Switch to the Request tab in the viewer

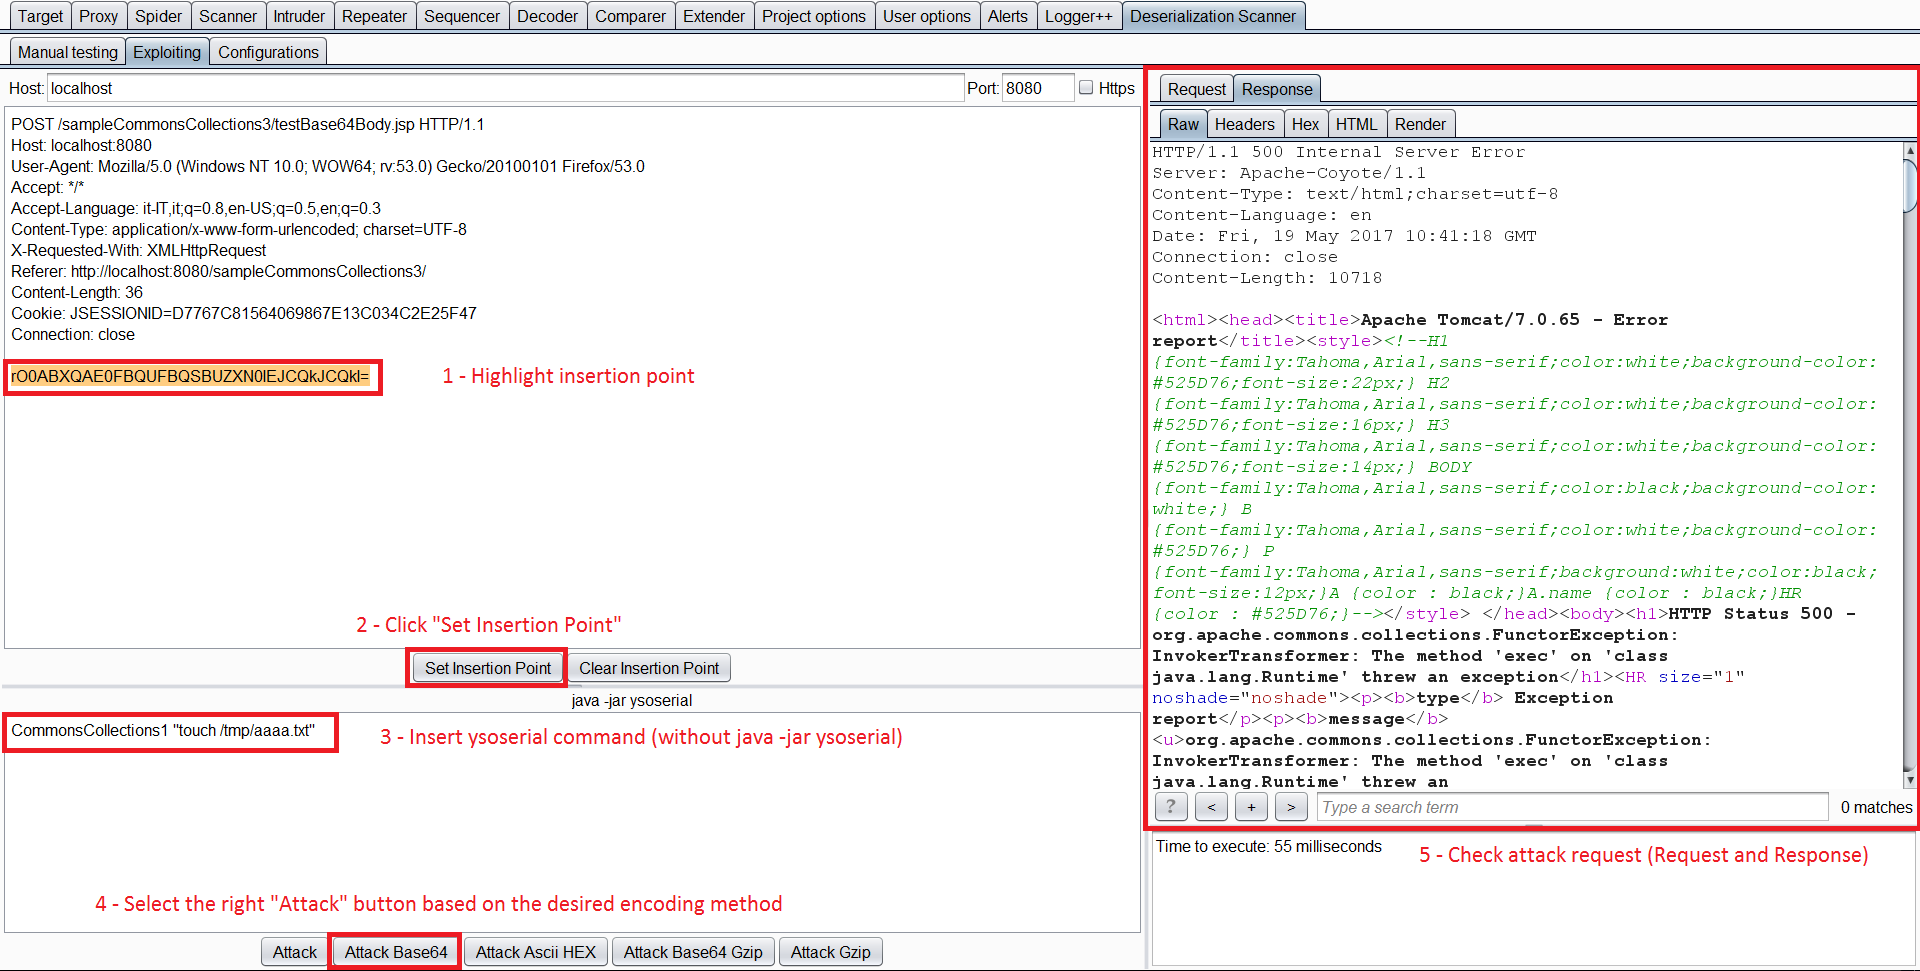(1196, 88)
